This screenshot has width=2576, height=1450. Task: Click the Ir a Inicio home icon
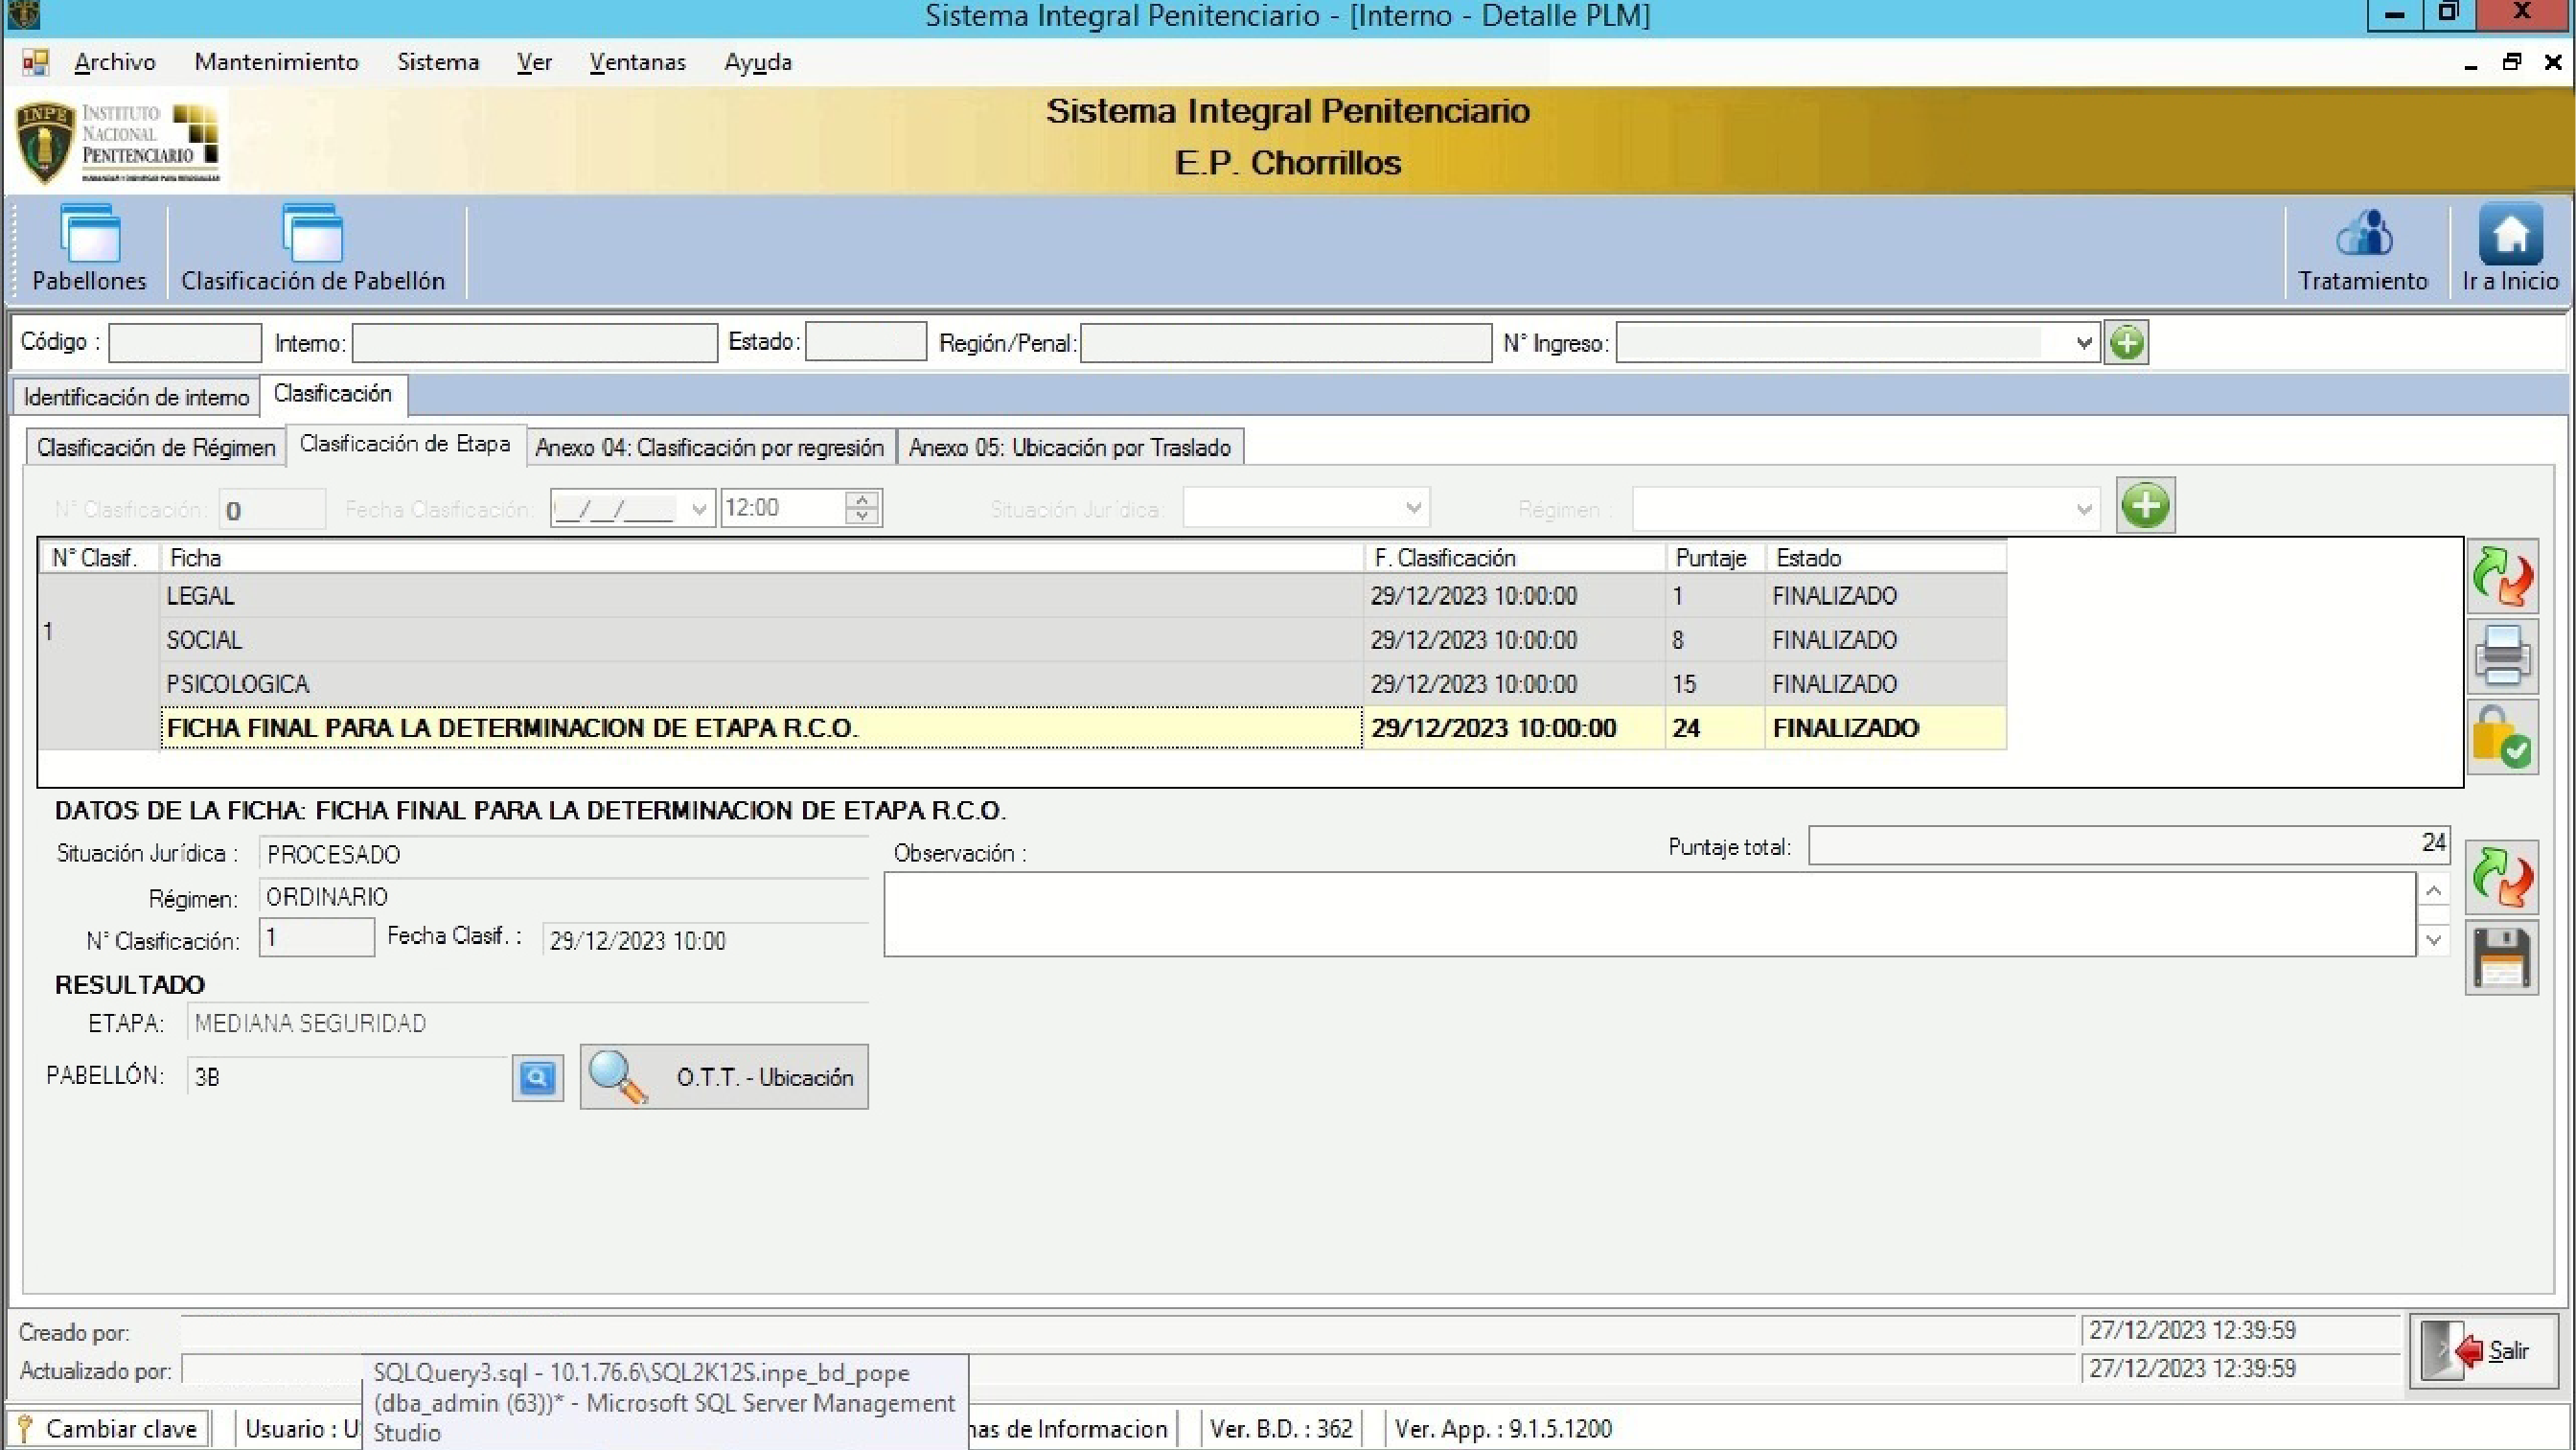pyautogui.click(x=2510, y=249)
